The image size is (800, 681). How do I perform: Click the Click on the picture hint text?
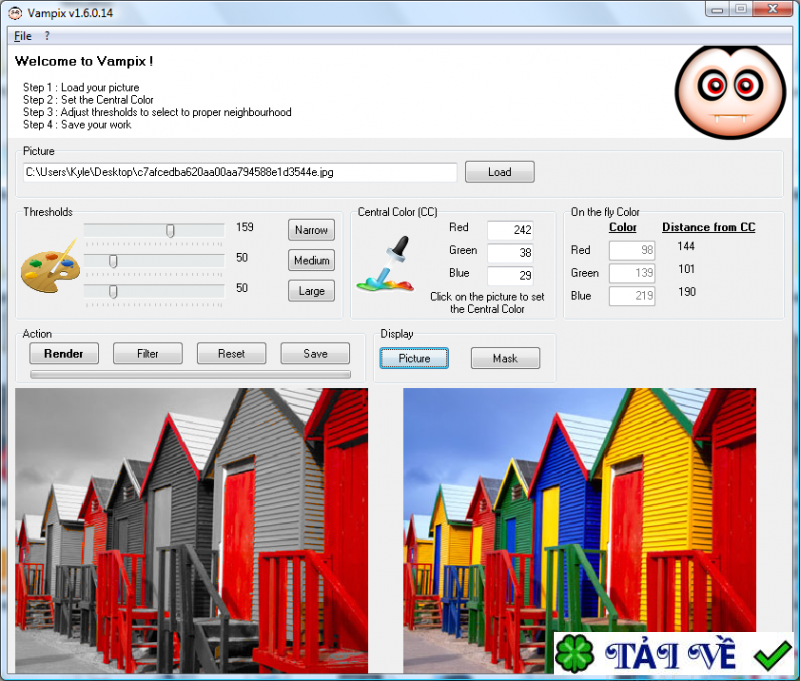[x=487, y=303]
